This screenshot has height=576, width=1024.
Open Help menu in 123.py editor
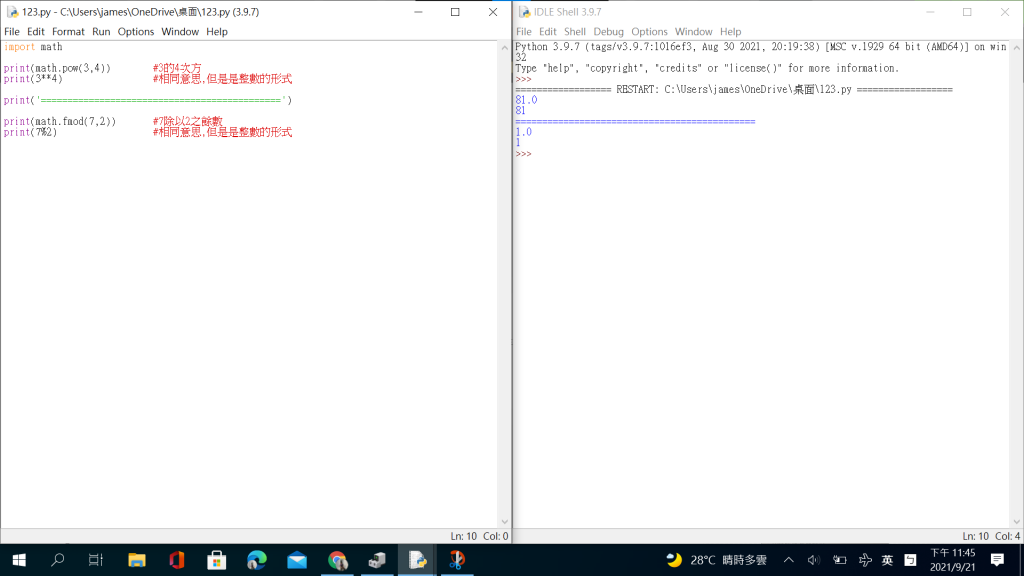pos(217,31)
